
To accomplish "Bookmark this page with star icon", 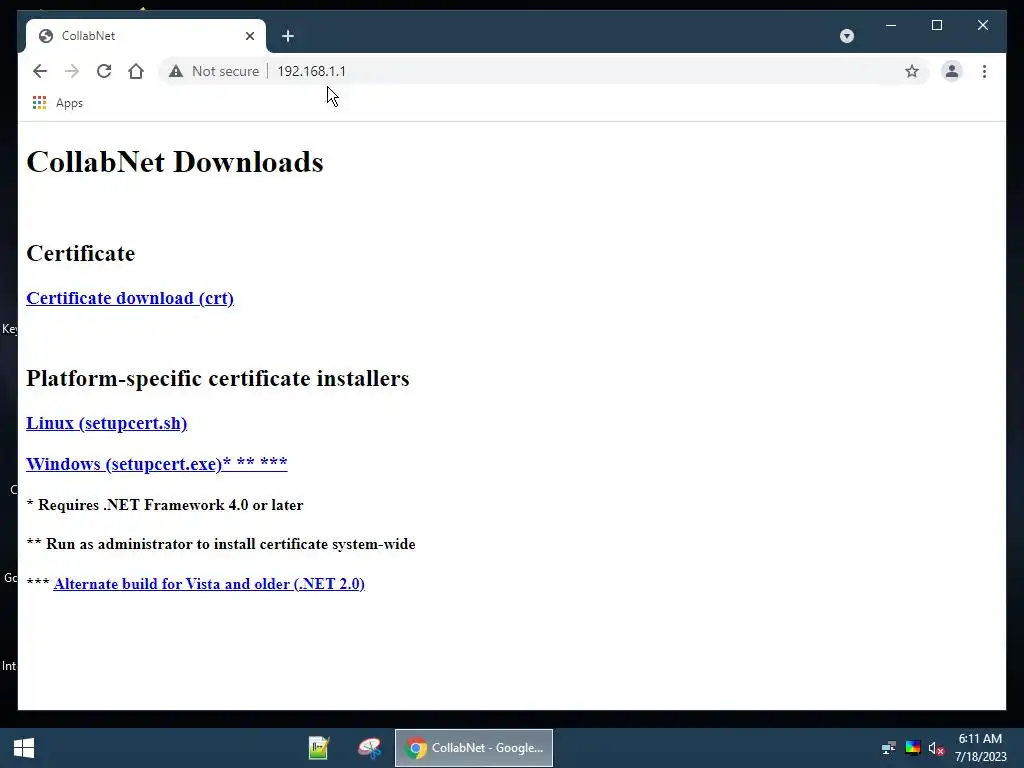I will [x=912, y=71].
